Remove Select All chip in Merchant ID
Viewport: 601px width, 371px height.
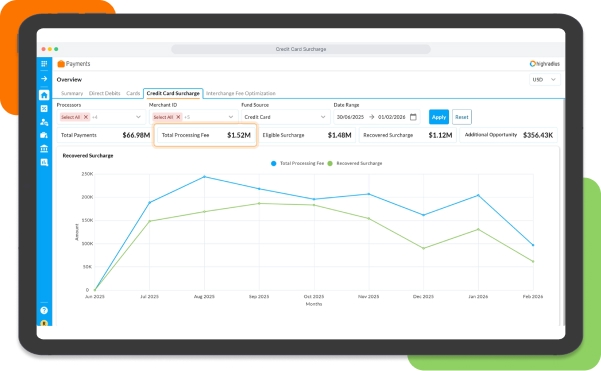178,117
